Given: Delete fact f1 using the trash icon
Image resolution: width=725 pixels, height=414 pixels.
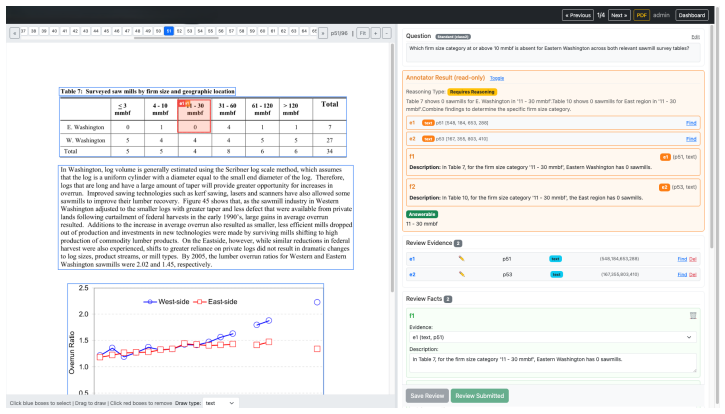Looking at the screenshot, I should click(693, 315).
